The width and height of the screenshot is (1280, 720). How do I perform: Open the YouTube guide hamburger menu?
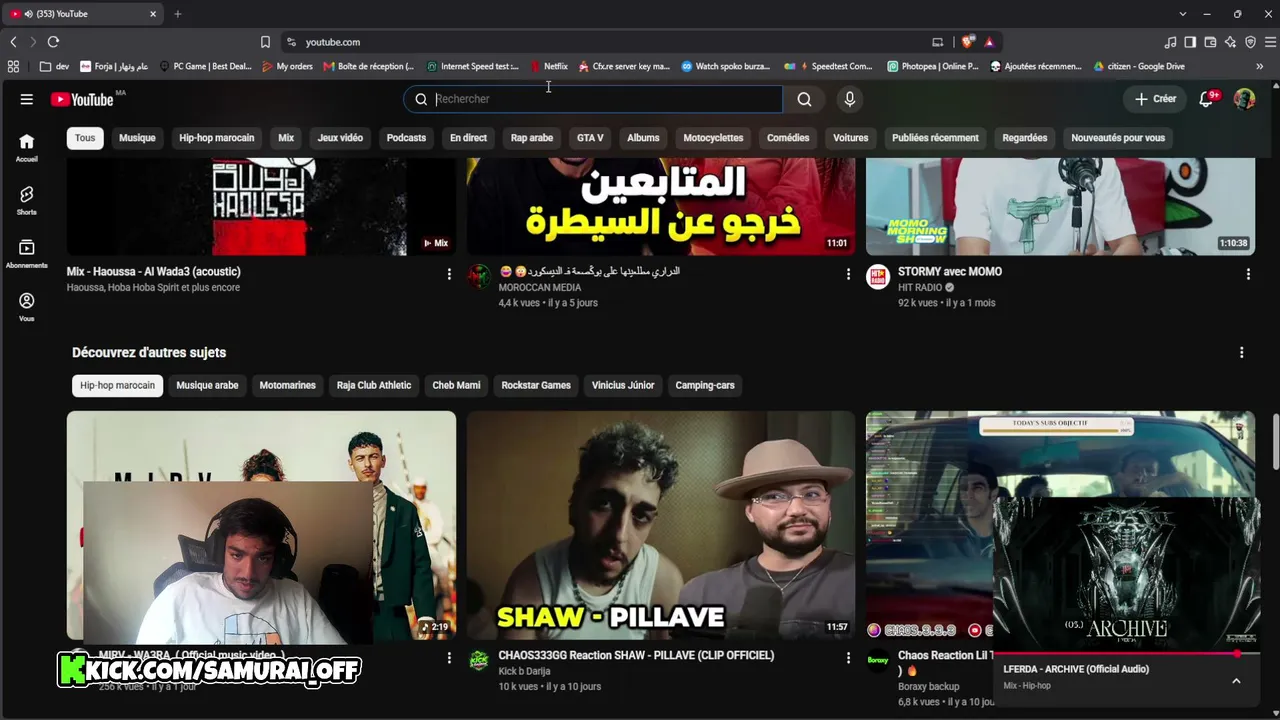point(27,99)
